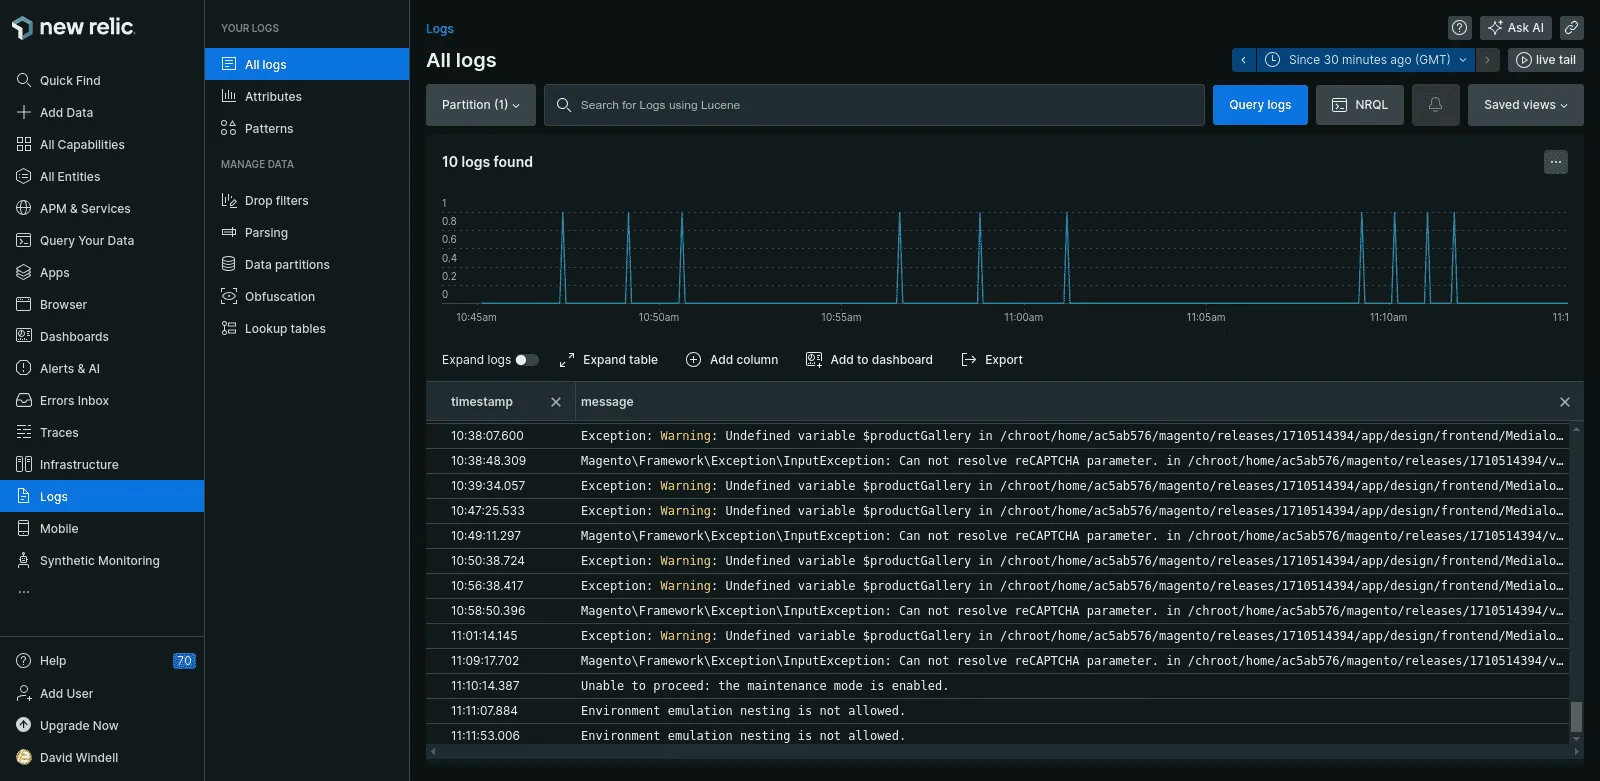Viewport: 1600px width, 781px height.
Task: Click the Export logs icon
Action: pos(968,360)
